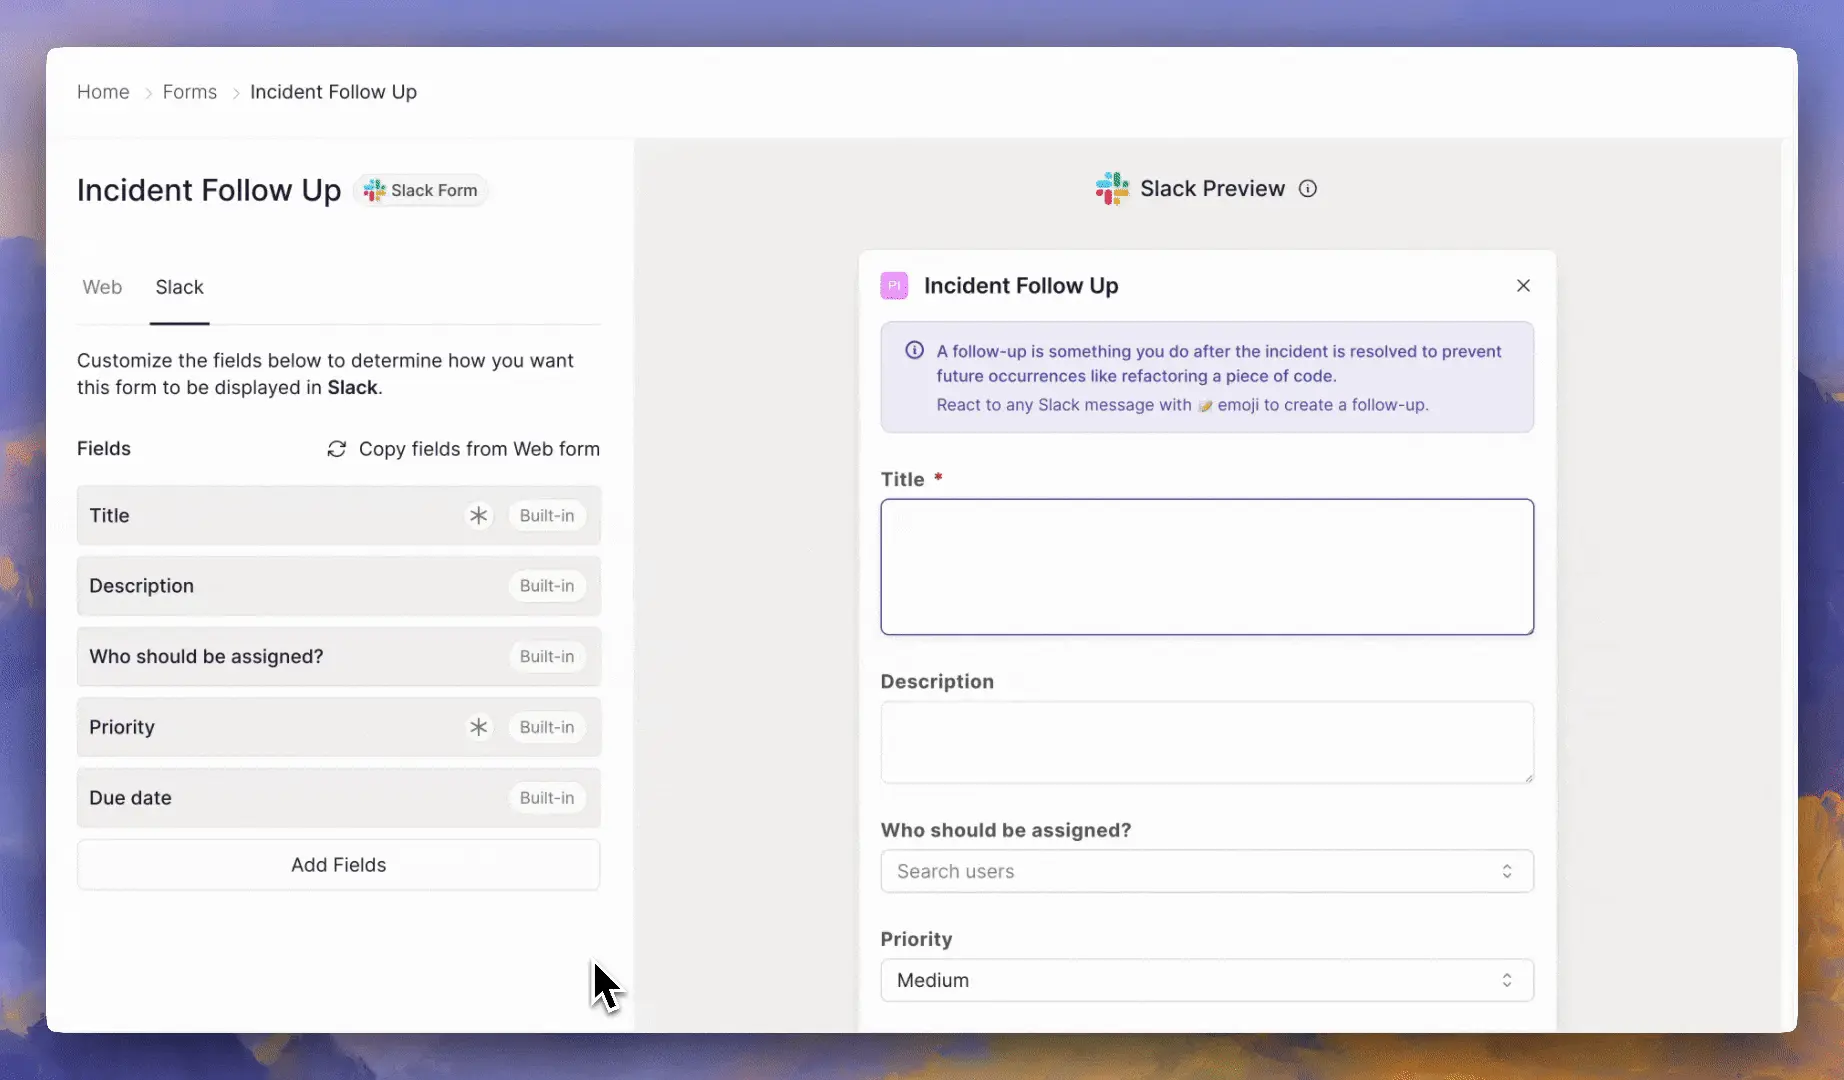Click the Fields section label
Screen dimensions: 1844x1080
104,449
